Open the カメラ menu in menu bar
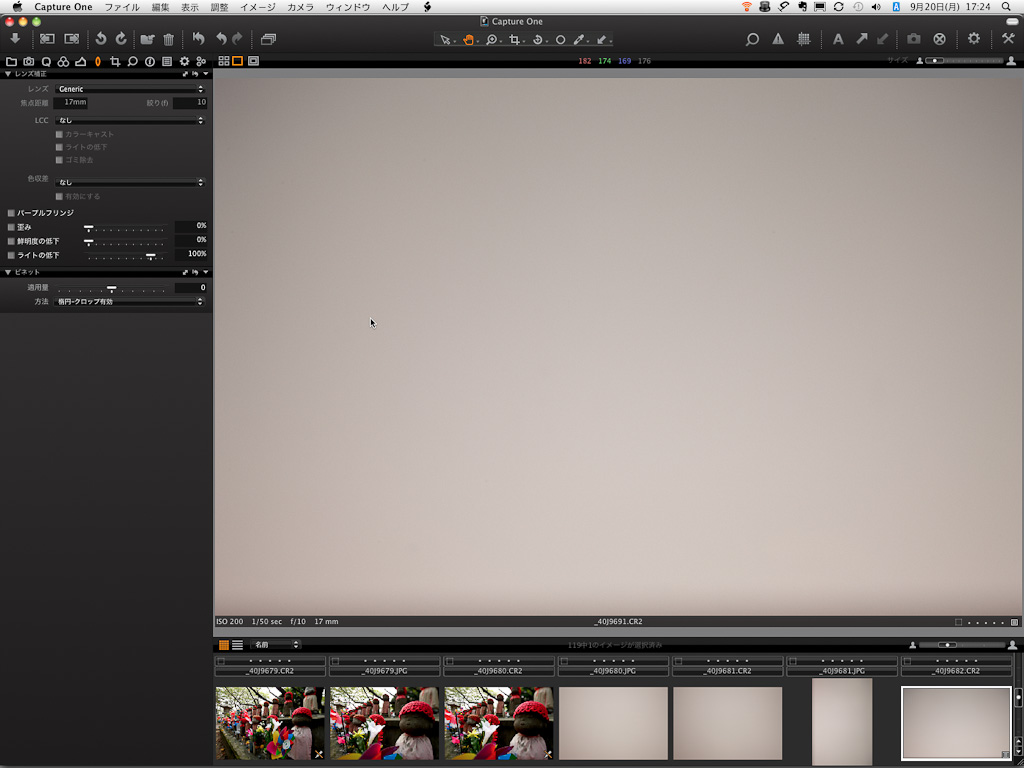 (300, 7)
